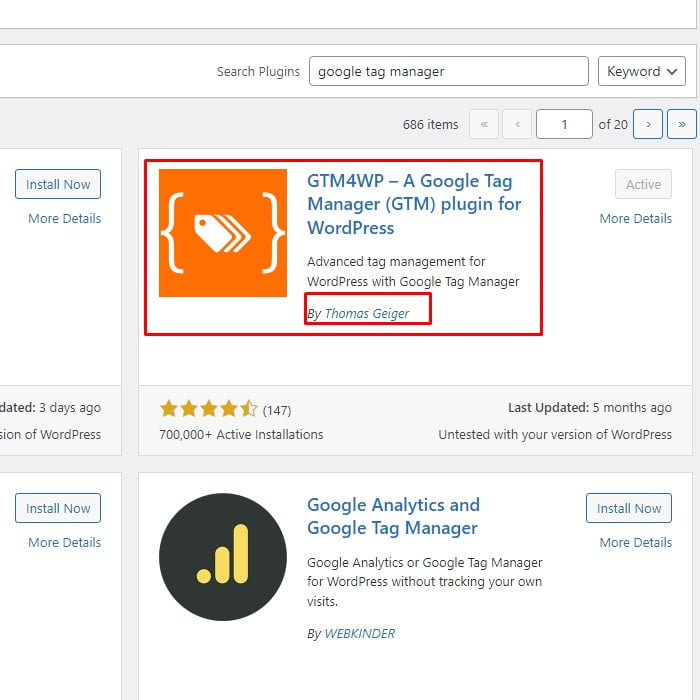The width and height of the screenshot is (700, 700).
Task: Install the Google Analytics and Google Tag Manager plugin
Action: coord(629,508)
